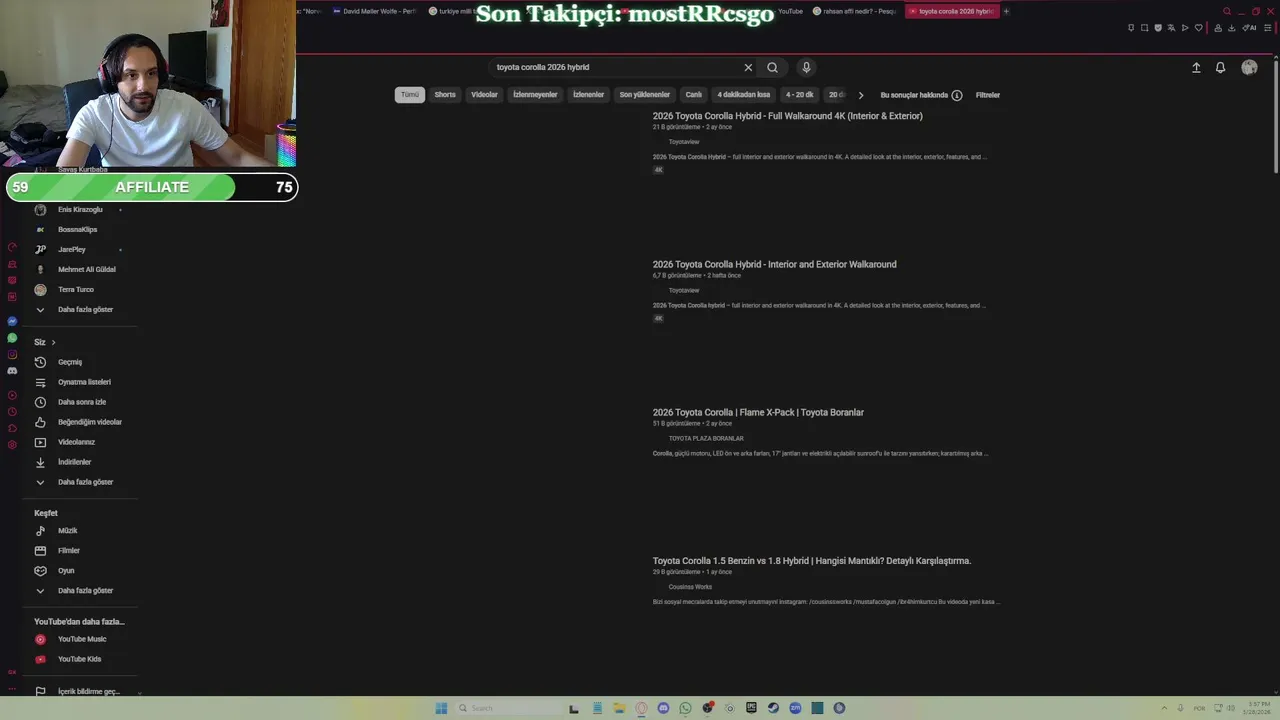This screenshot has height=720, width=1280.
Task: Click the info icon beside Bu sonuçlar hakkında
Action: [x=957, y=95]
